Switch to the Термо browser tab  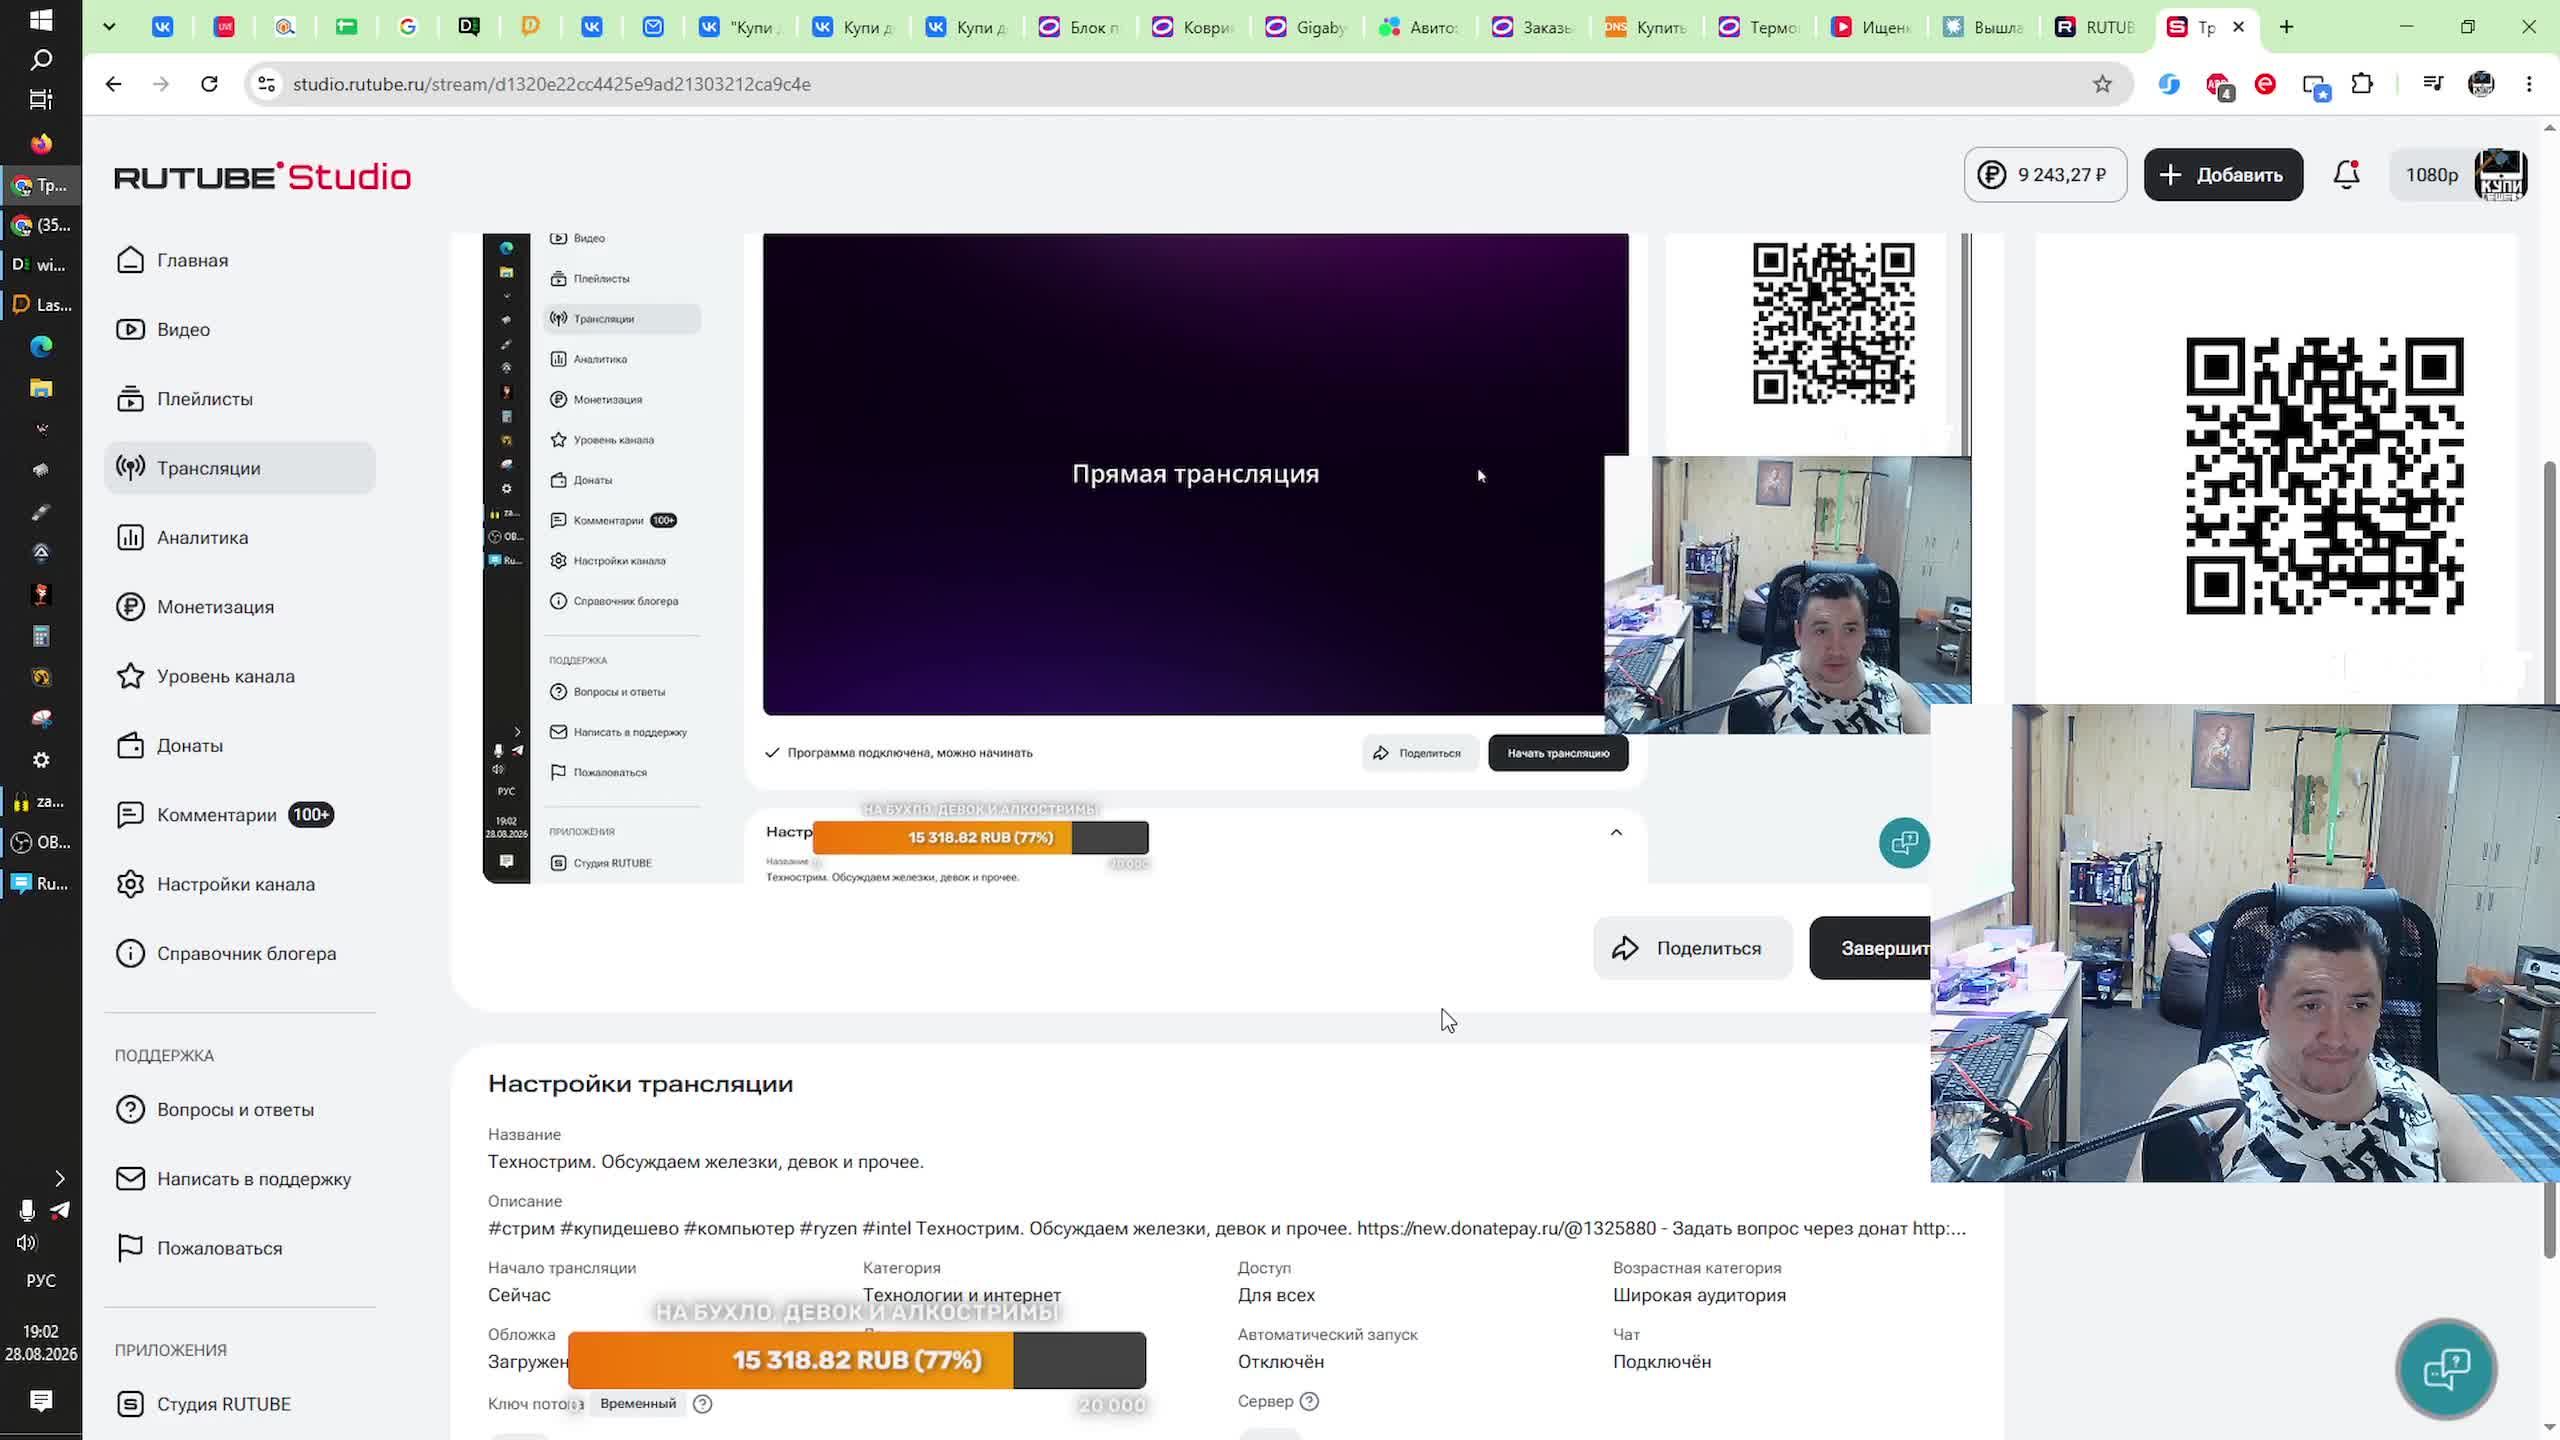(1759, 27)
